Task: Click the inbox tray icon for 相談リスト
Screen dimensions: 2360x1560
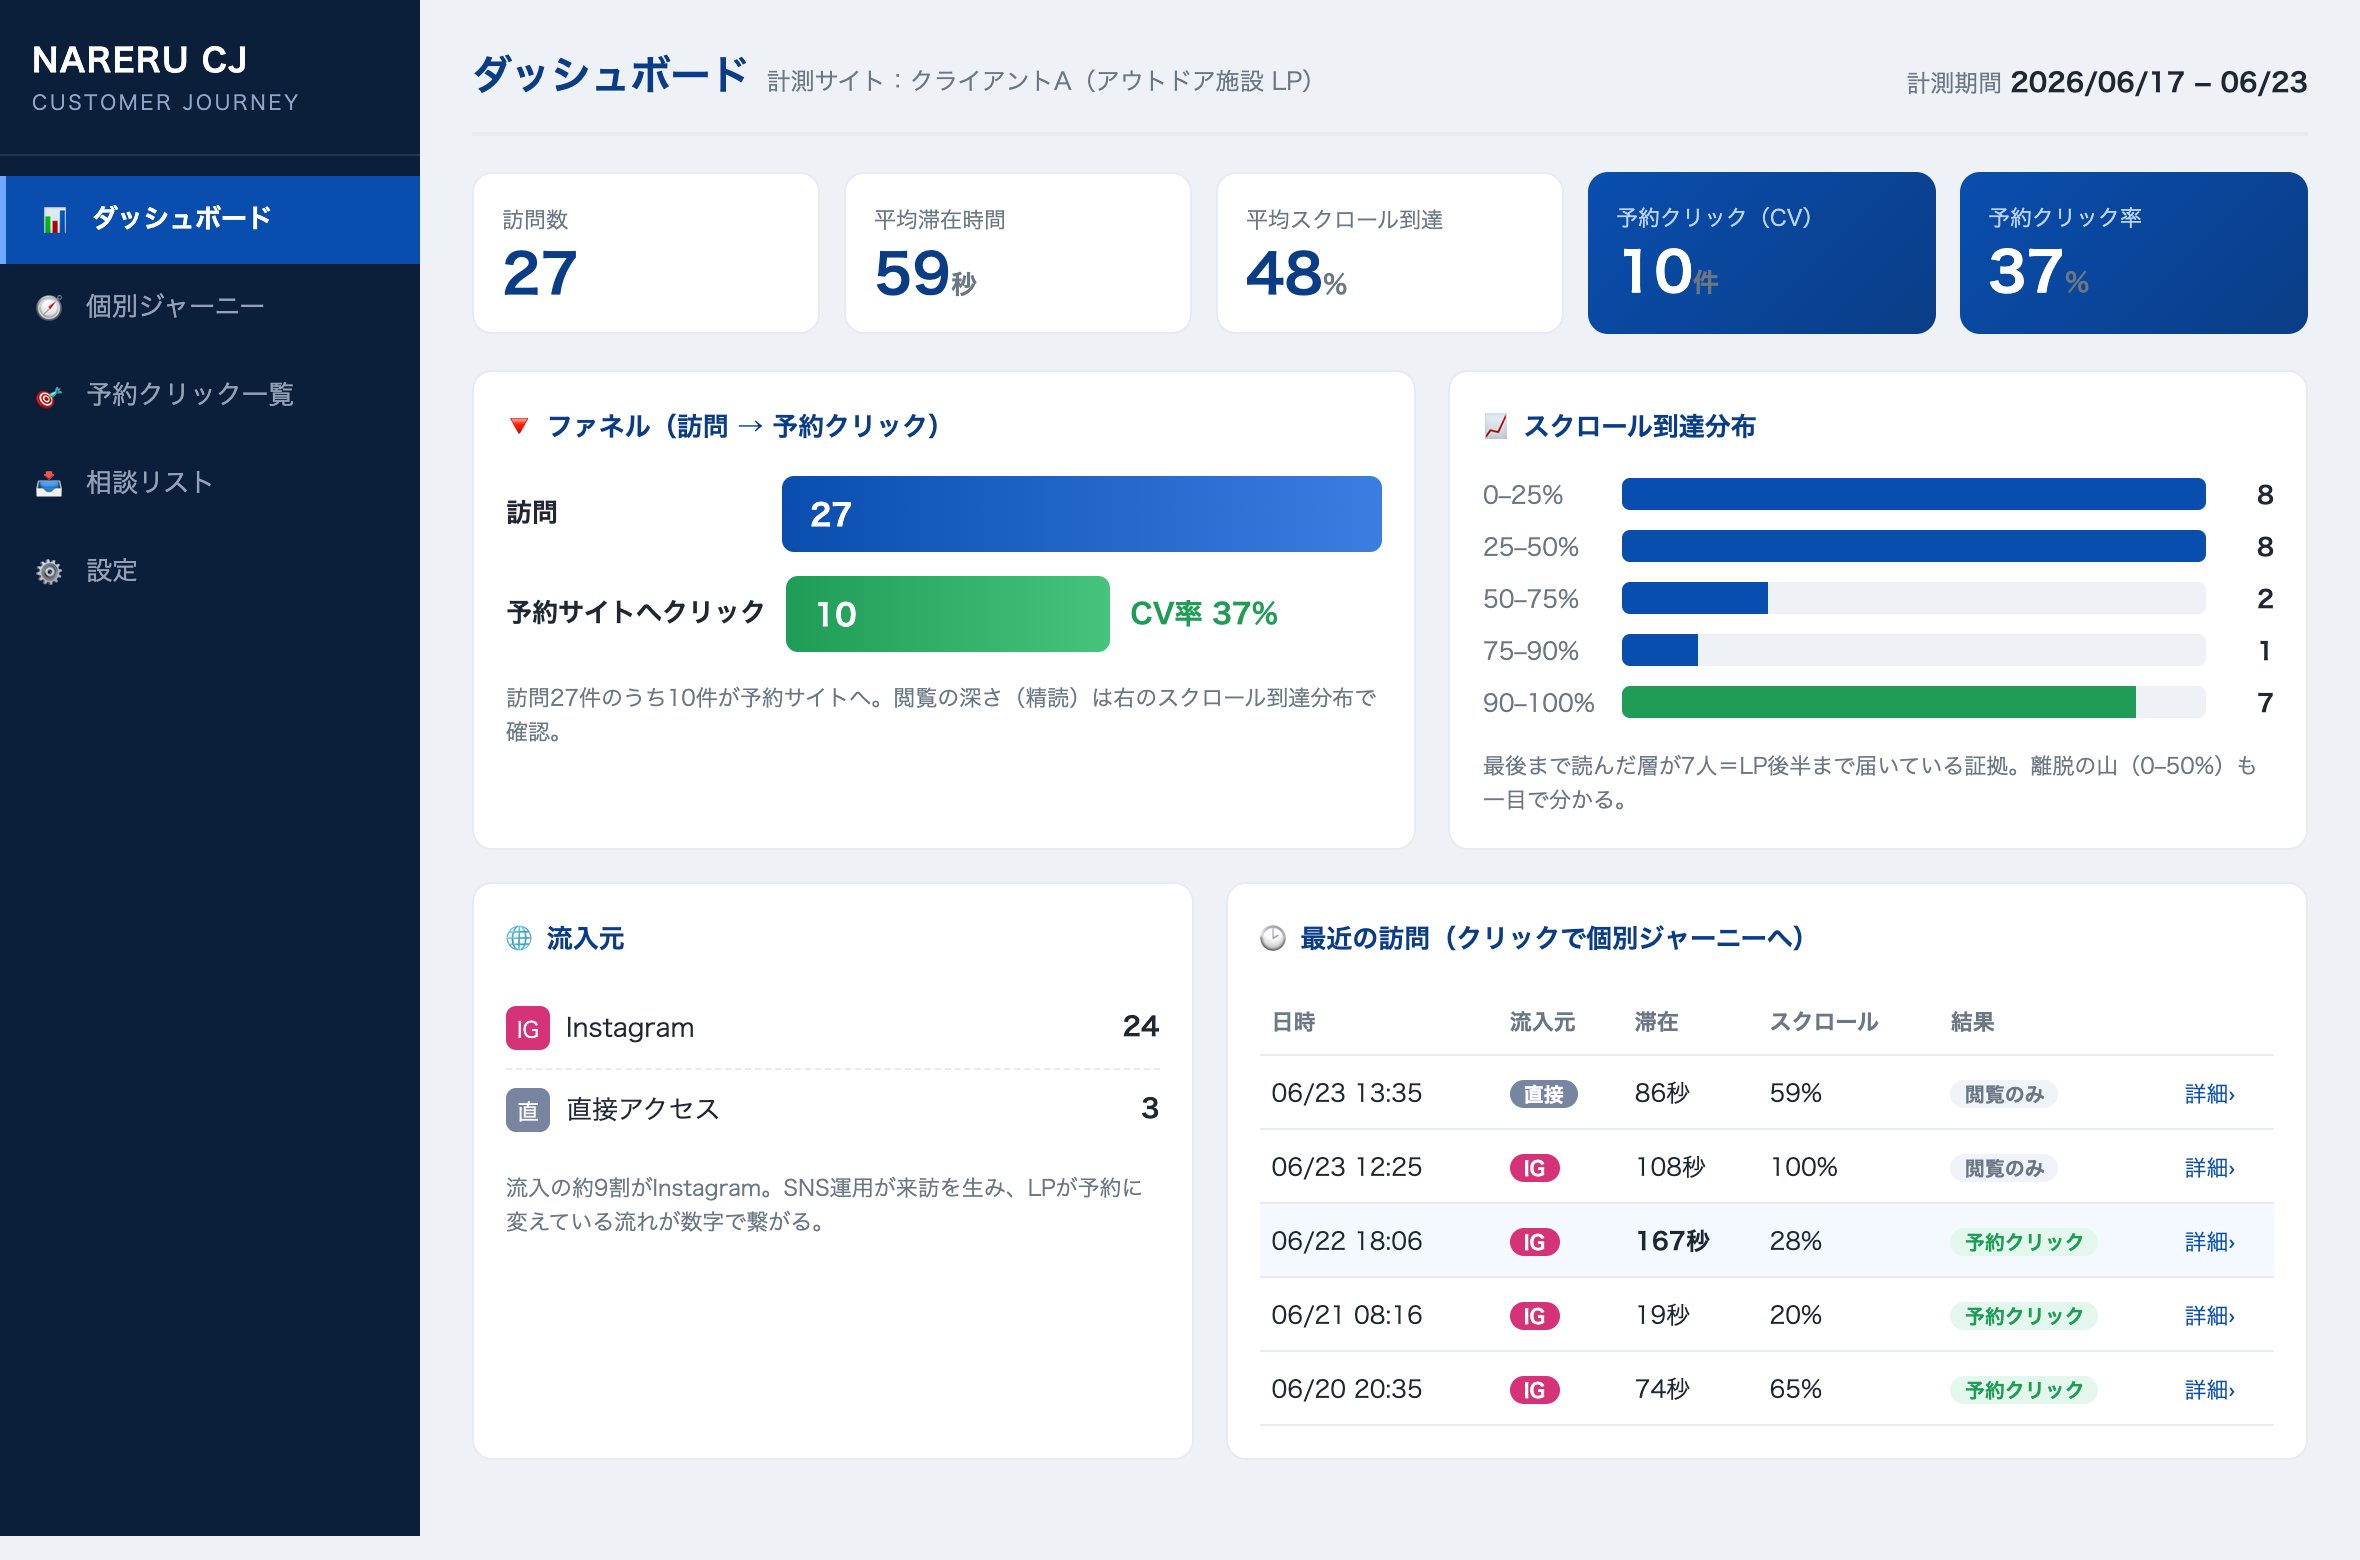Action: point(49,483)
